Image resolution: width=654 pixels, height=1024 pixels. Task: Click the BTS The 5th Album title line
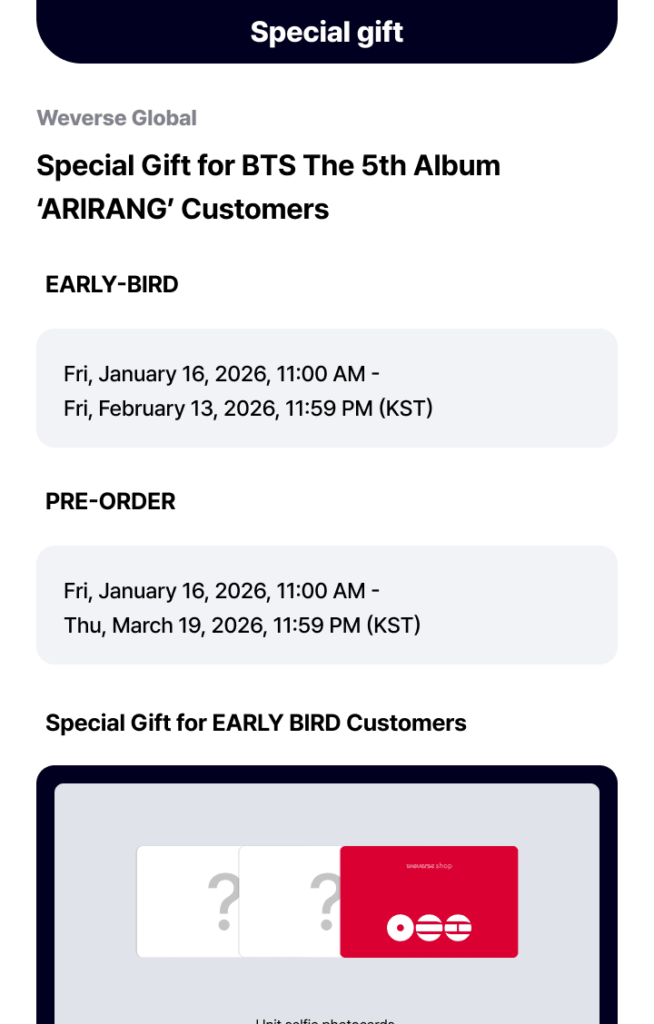click(268, 165)
